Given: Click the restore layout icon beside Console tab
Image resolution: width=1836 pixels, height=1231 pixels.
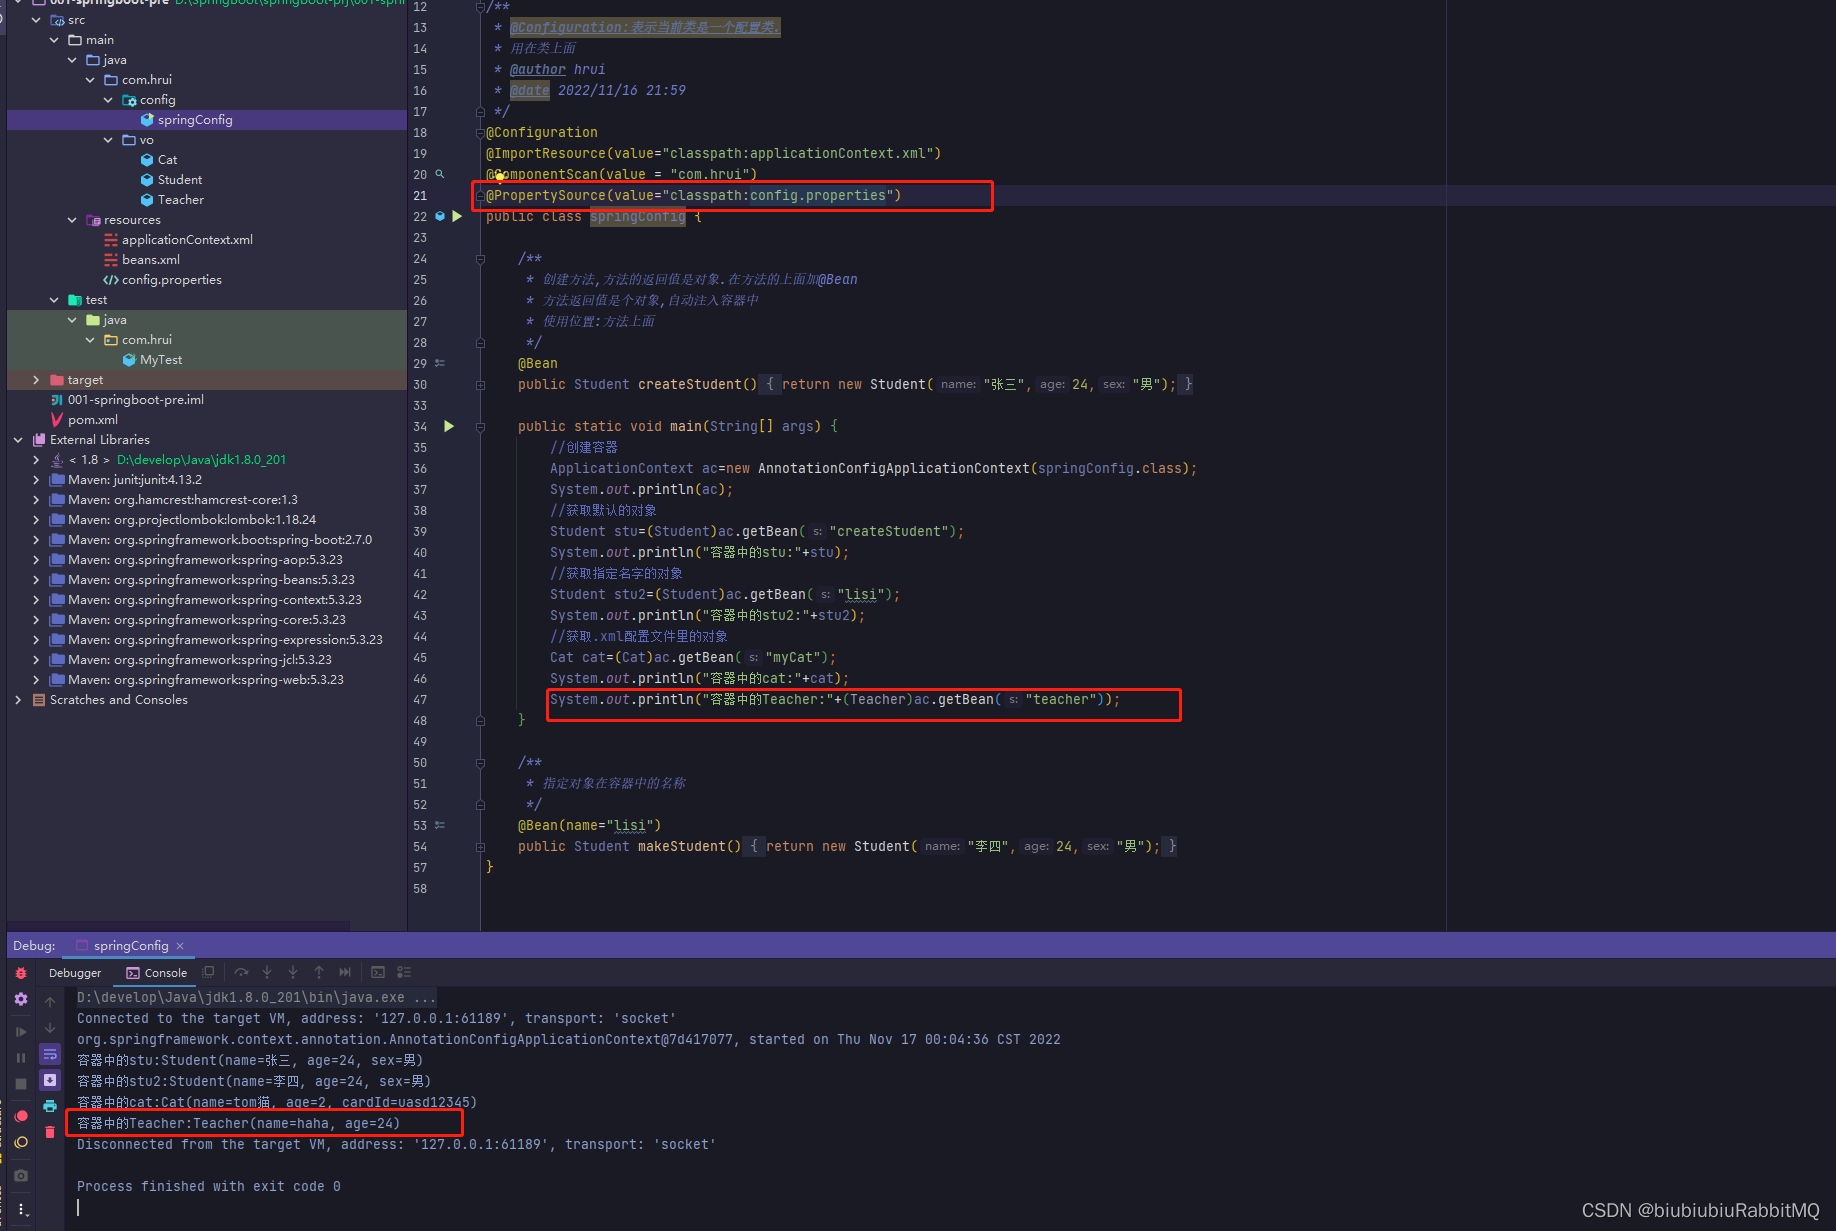Looking at the screenshot, I should click(x=208, y=972).
